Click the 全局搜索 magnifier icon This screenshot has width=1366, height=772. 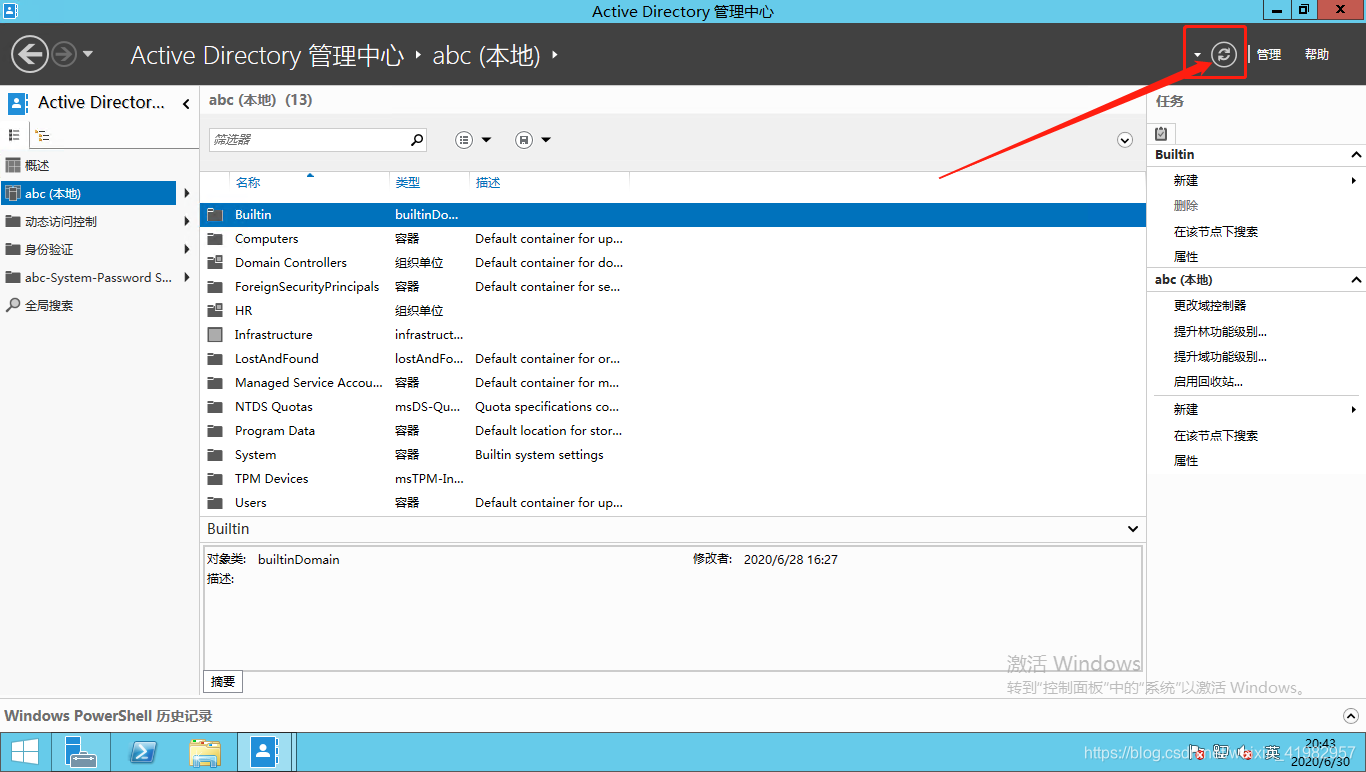(13, 305)
